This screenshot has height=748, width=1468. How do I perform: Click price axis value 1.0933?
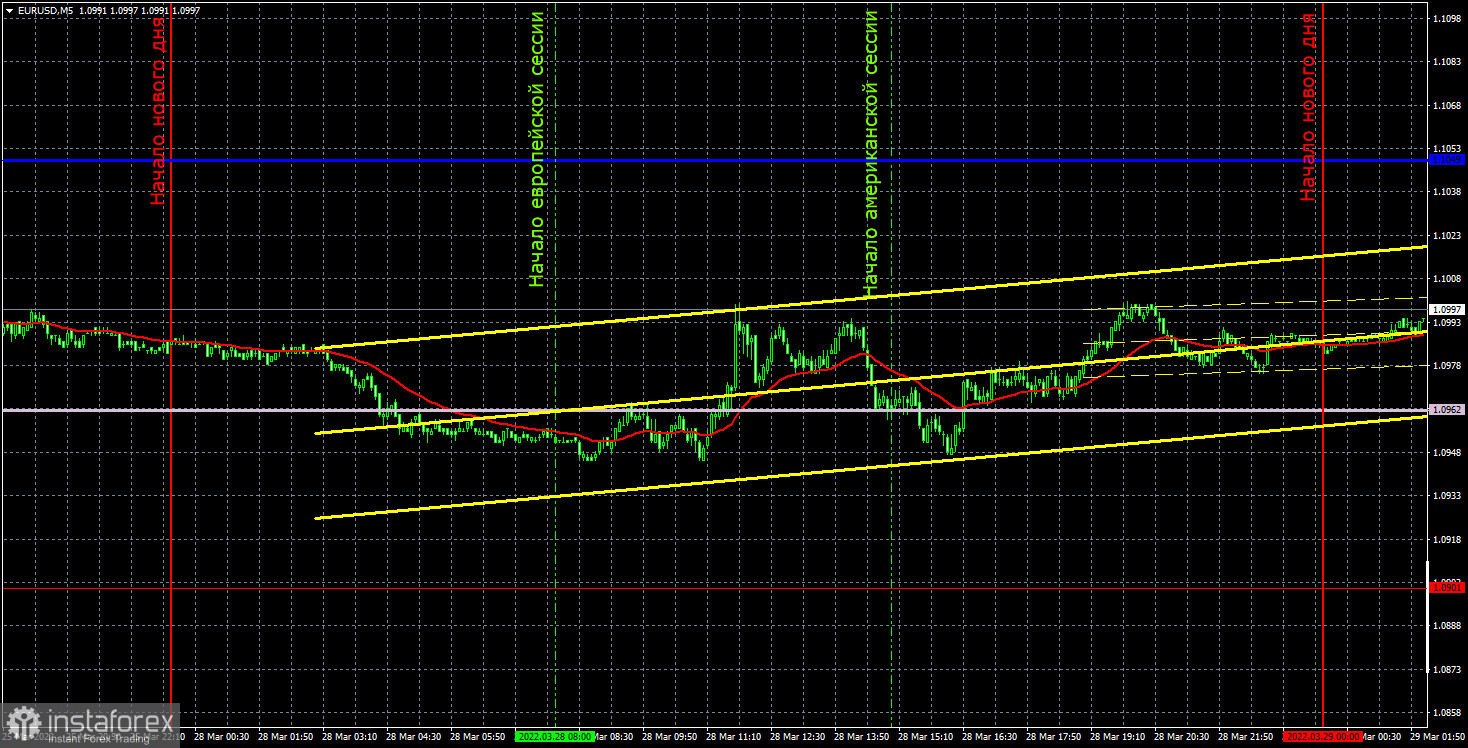1447,495
